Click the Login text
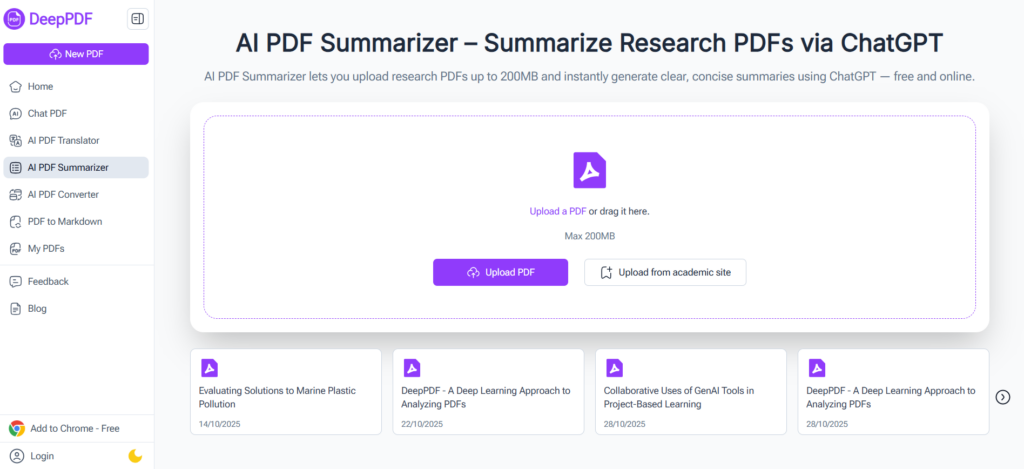The image size is (1024, 469). pos(42,456)
